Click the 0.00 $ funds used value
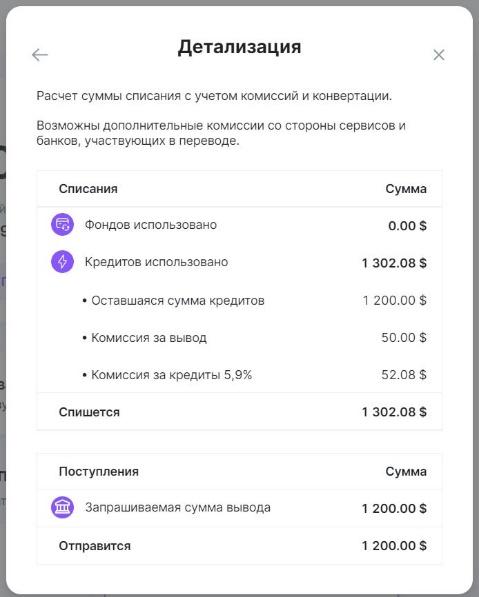479x597 pixels. coord(407,226)
